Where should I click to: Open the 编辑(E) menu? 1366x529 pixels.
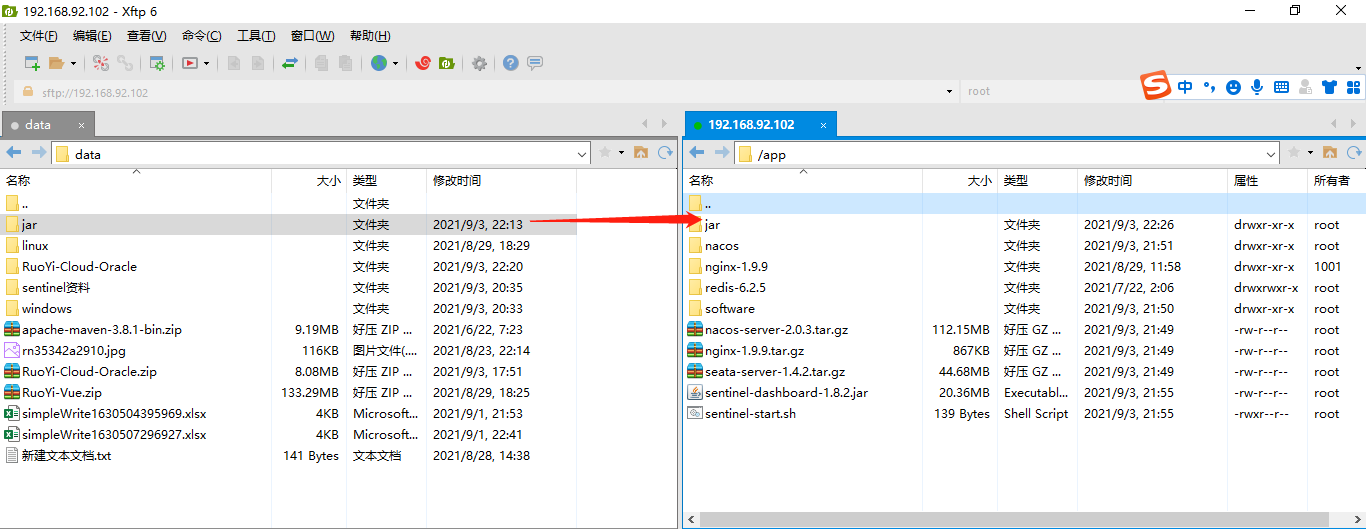[x=92, y=36]
